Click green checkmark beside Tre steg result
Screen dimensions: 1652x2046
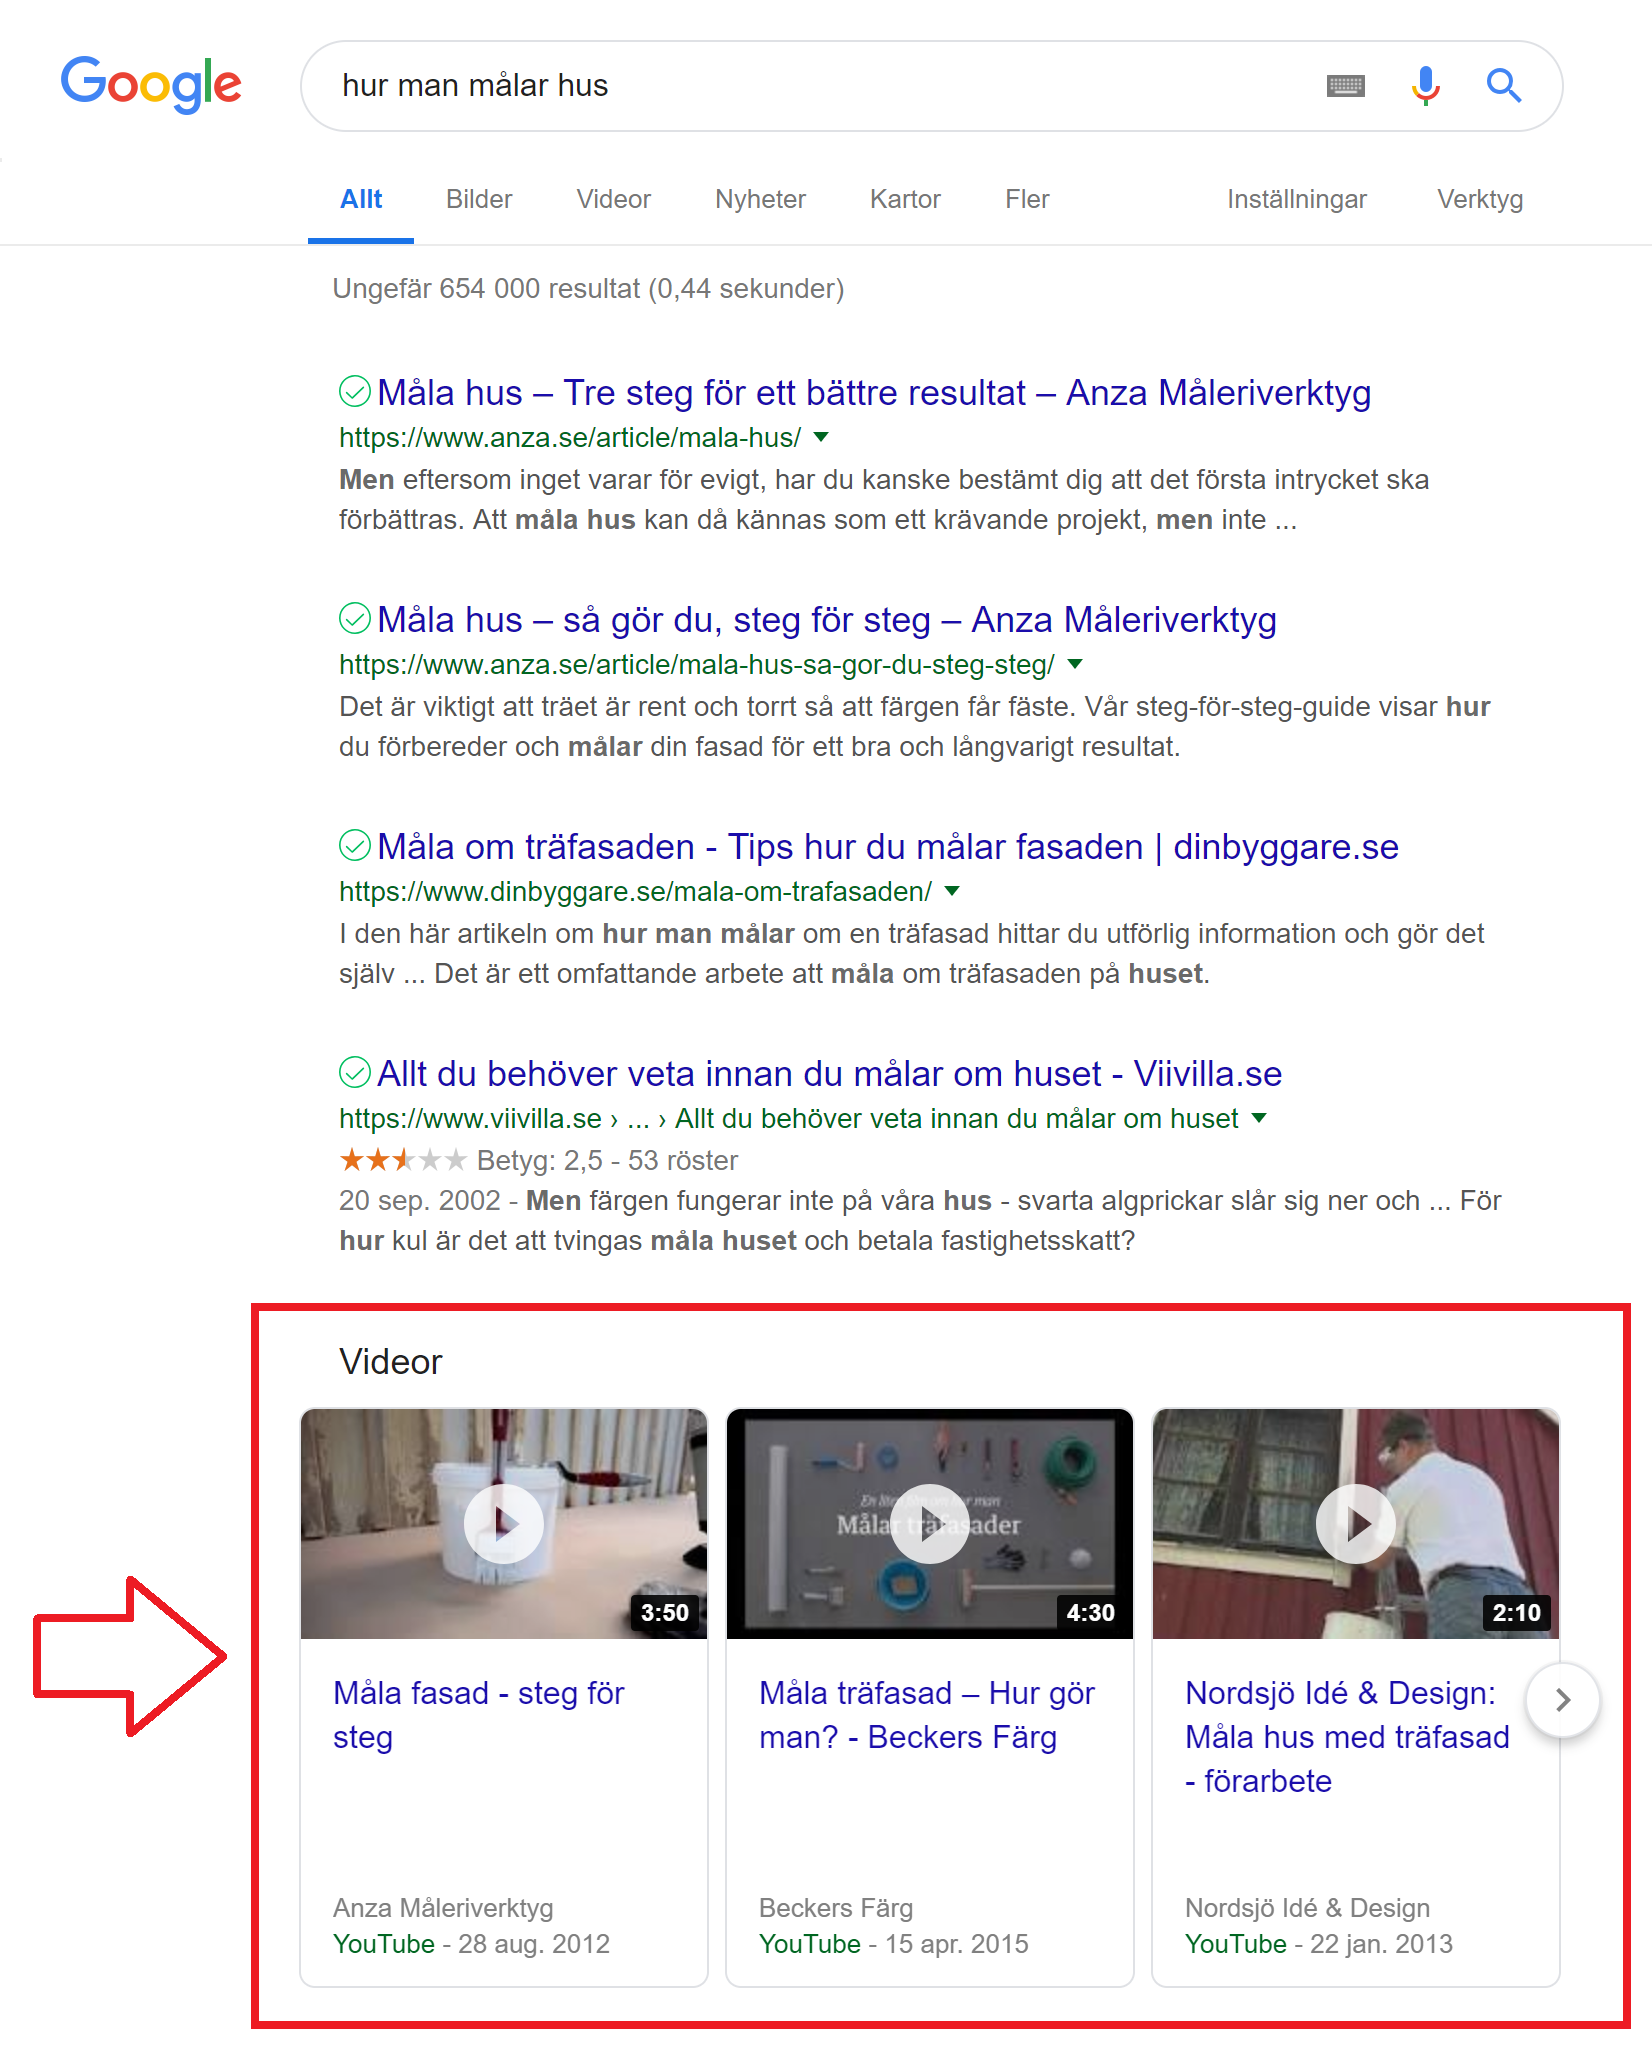coord(354,392)
